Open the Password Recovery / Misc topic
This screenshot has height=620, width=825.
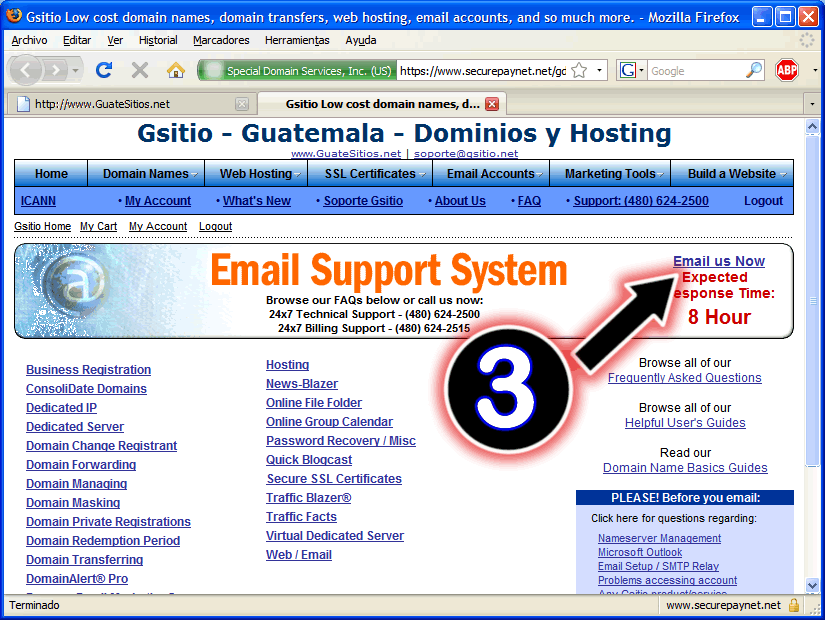[x=341, y=441]
